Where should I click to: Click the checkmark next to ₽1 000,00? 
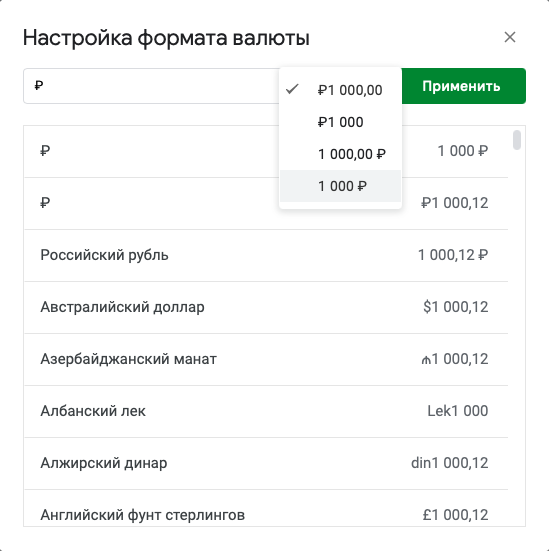tap(292, 89)
